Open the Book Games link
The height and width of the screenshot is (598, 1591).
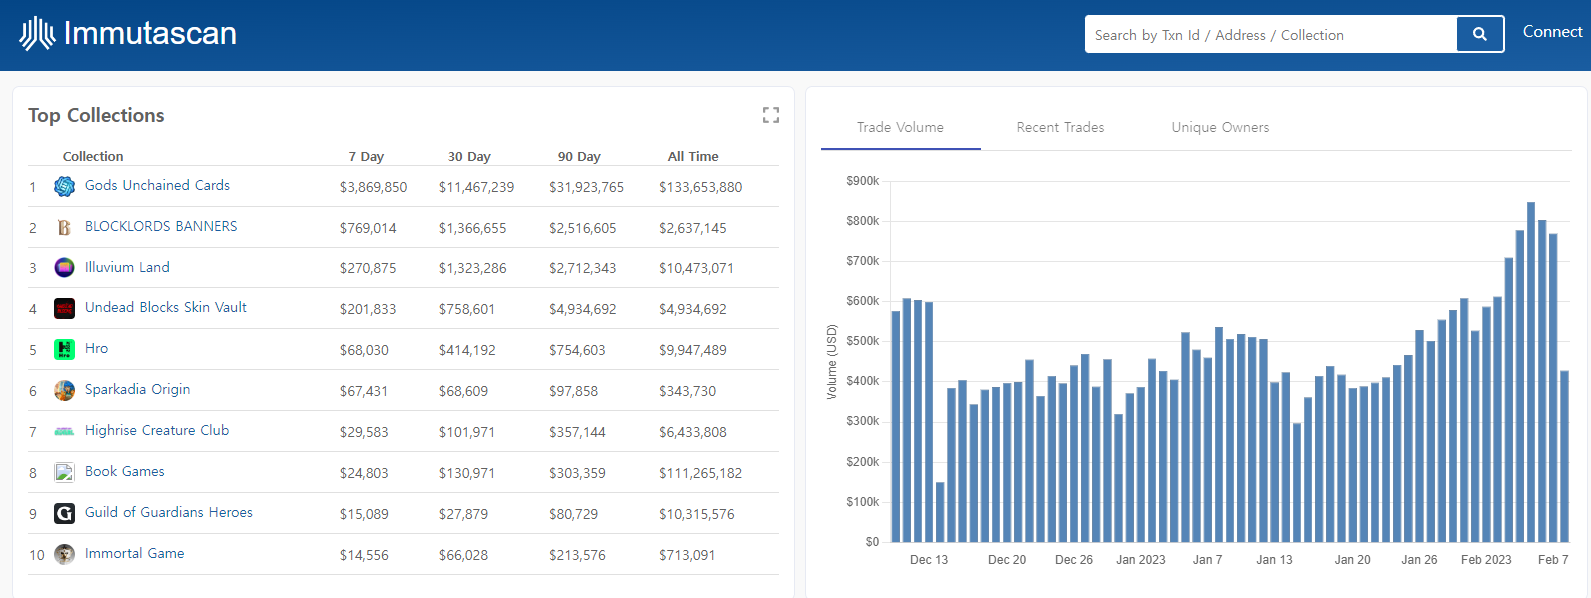(125, 471)
